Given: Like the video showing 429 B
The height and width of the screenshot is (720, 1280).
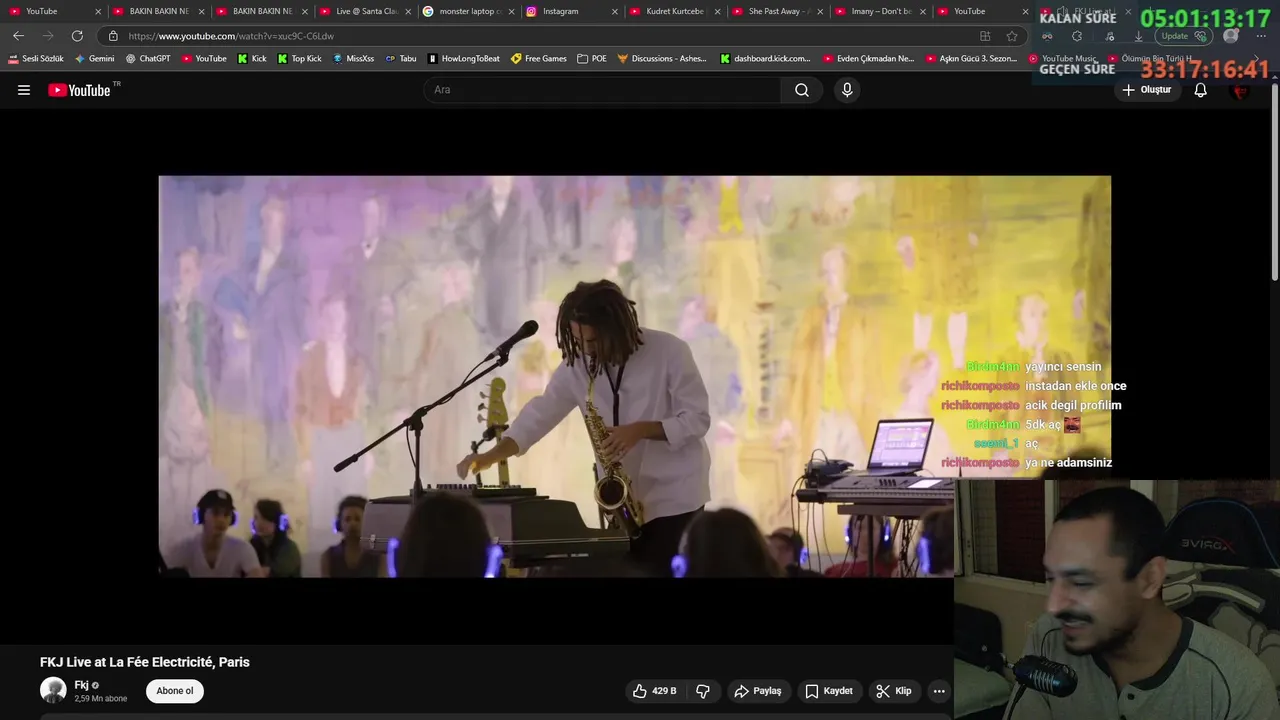Looking at the screenshot, I should (x=654, y=691).
